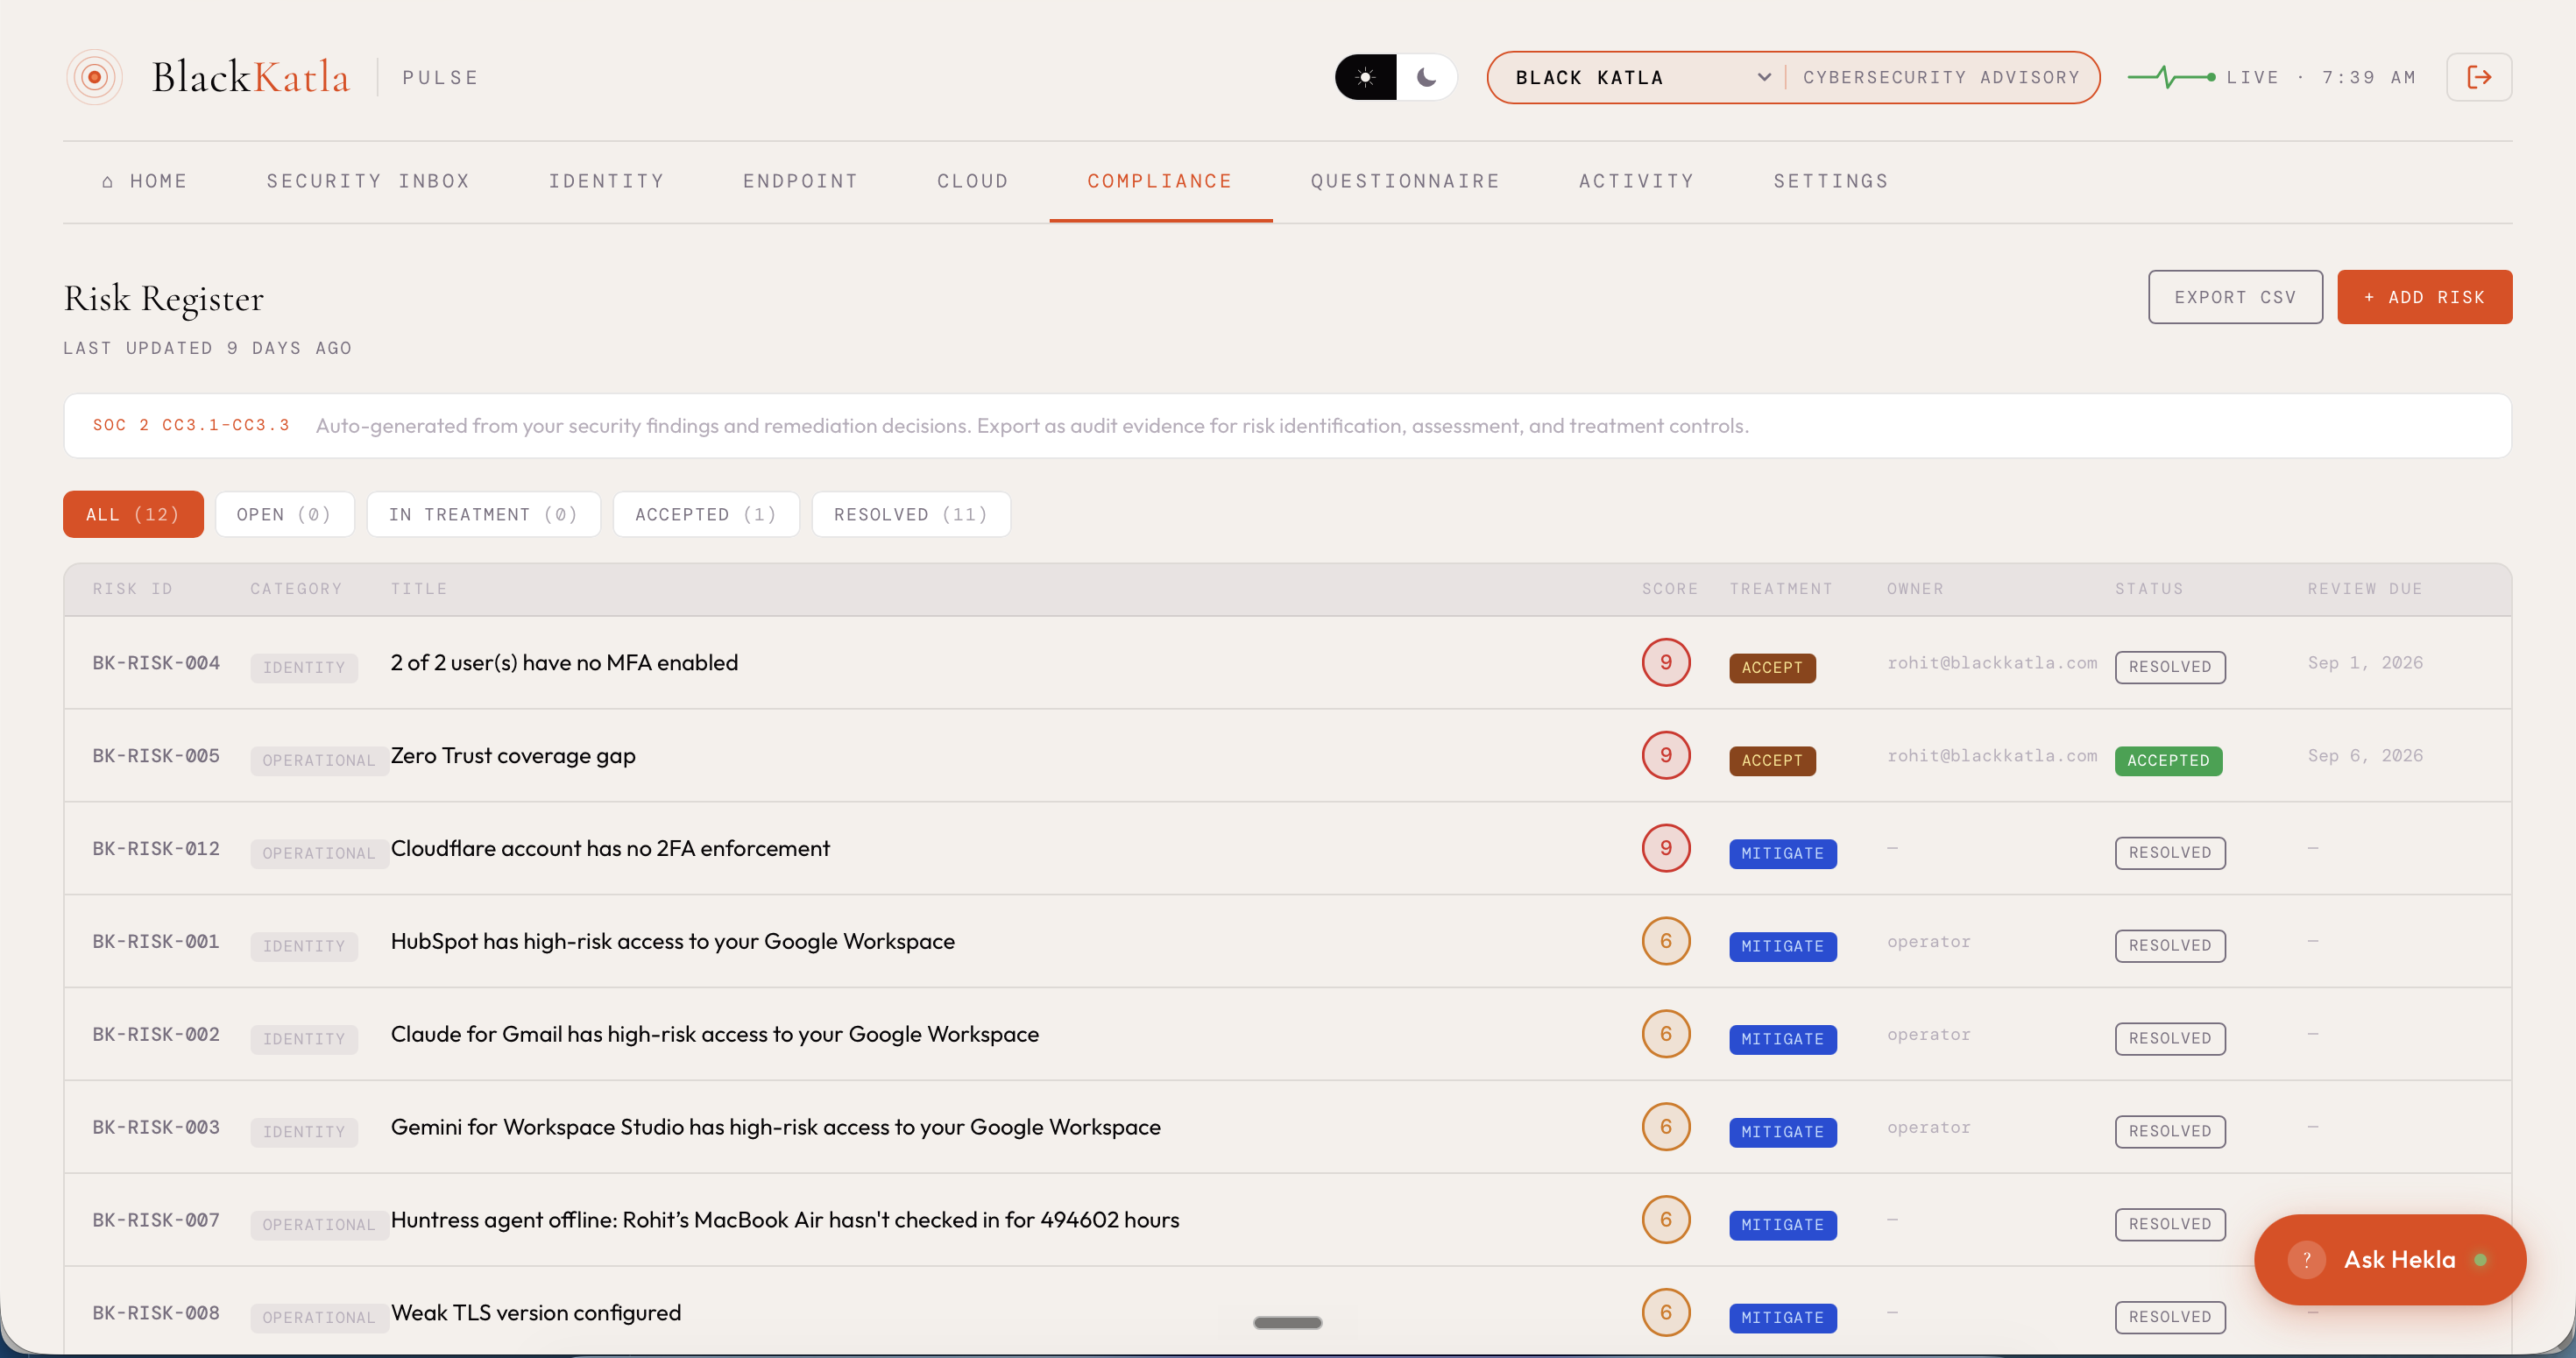Click owner email on BK-RISK-005 row

[x=1991, y=756]
